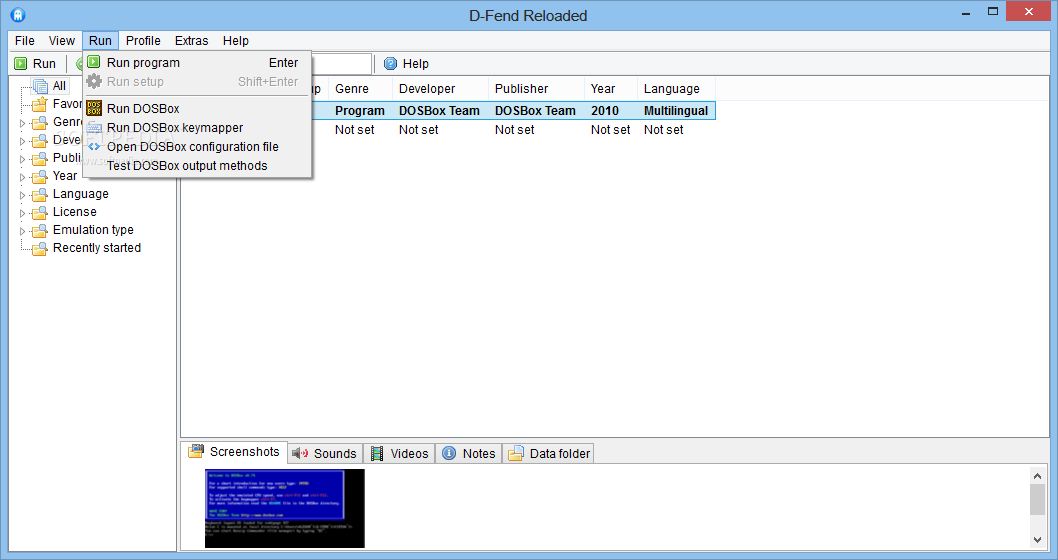Expand the Developer tree node
Screen dimensions: 1058x560
point(22,142)
